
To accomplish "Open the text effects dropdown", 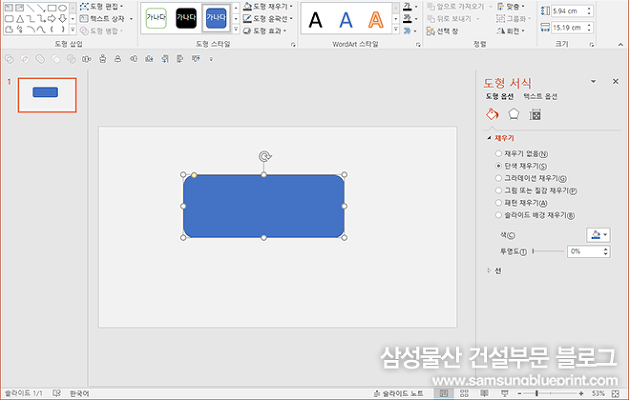I will (x=410, y=31).
